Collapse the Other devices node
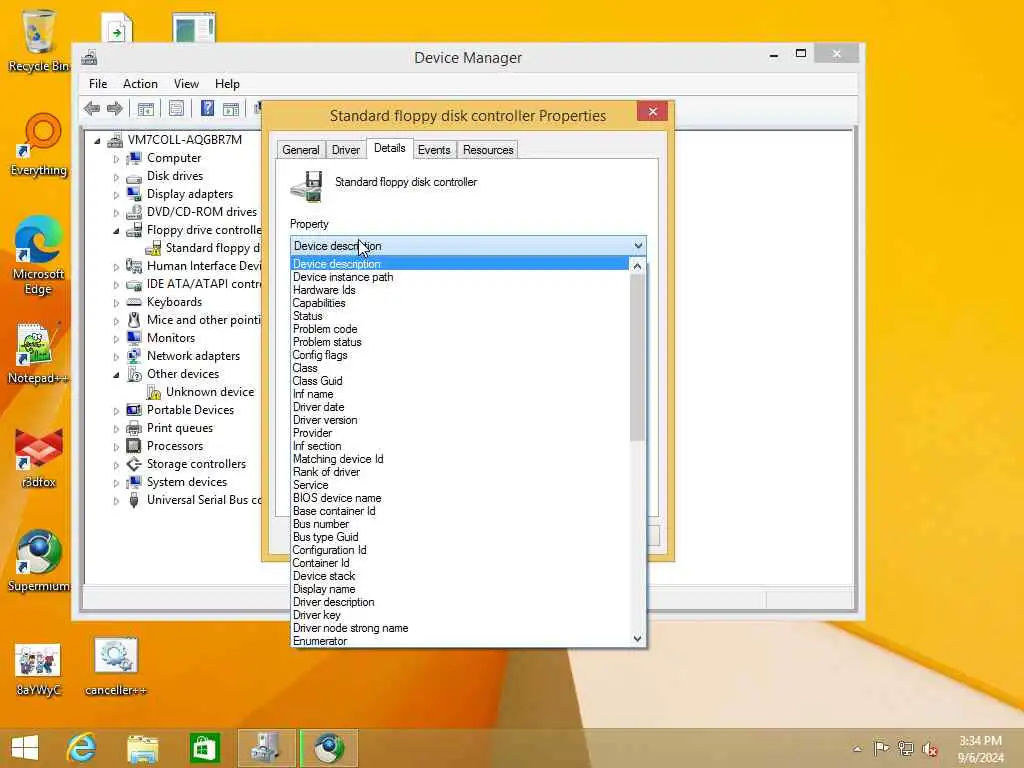This screenshot has height=768, width=1024. (x=116, y=375)
